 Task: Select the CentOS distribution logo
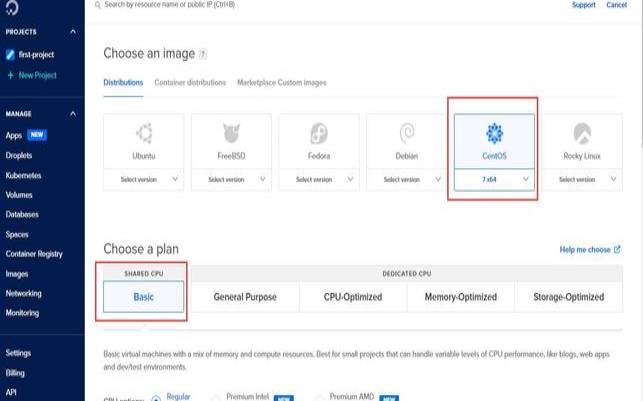click(495, 134)
